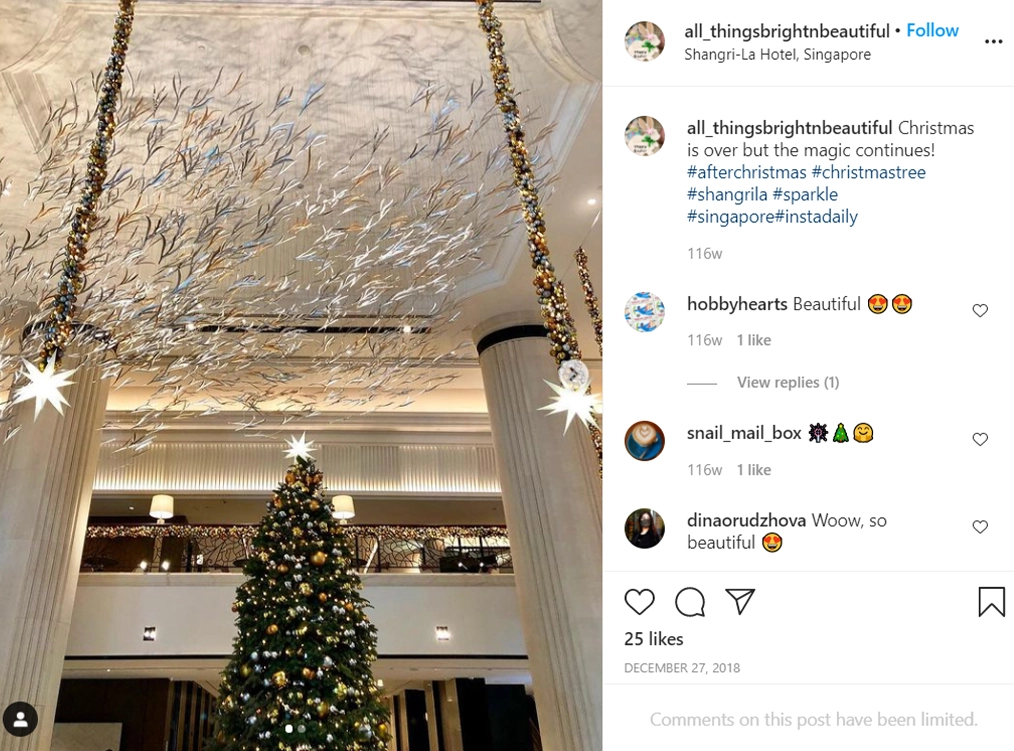Like snail_mail_box comment heart
1014x751 pixels.
coord(980,439)
